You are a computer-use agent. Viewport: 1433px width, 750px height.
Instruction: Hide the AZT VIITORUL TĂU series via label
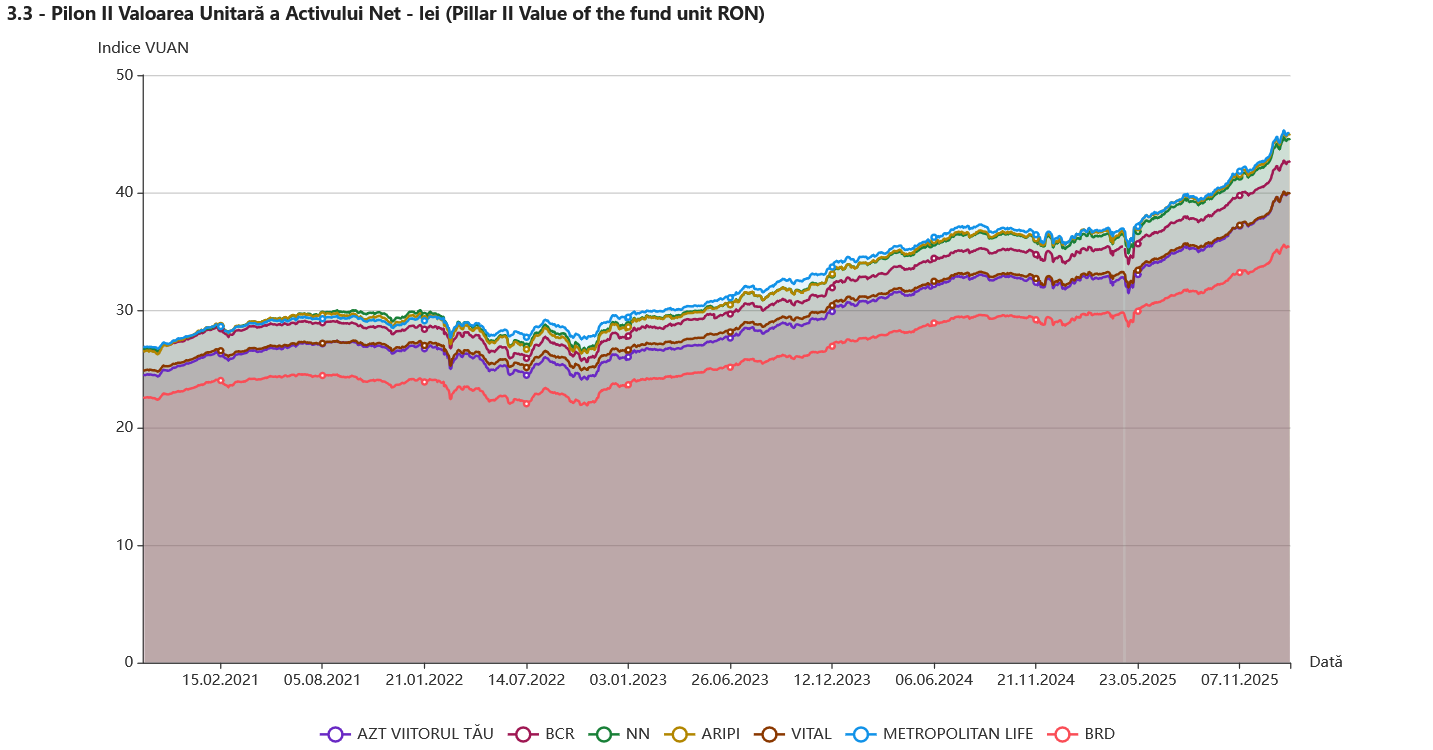pyautogui.click(x=425, y=734)
